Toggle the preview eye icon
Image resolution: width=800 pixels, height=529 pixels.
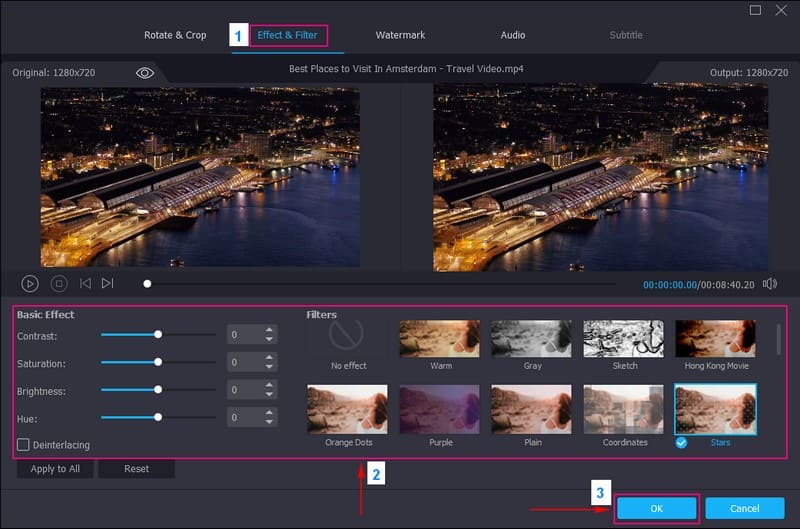(x=145, y=73)
